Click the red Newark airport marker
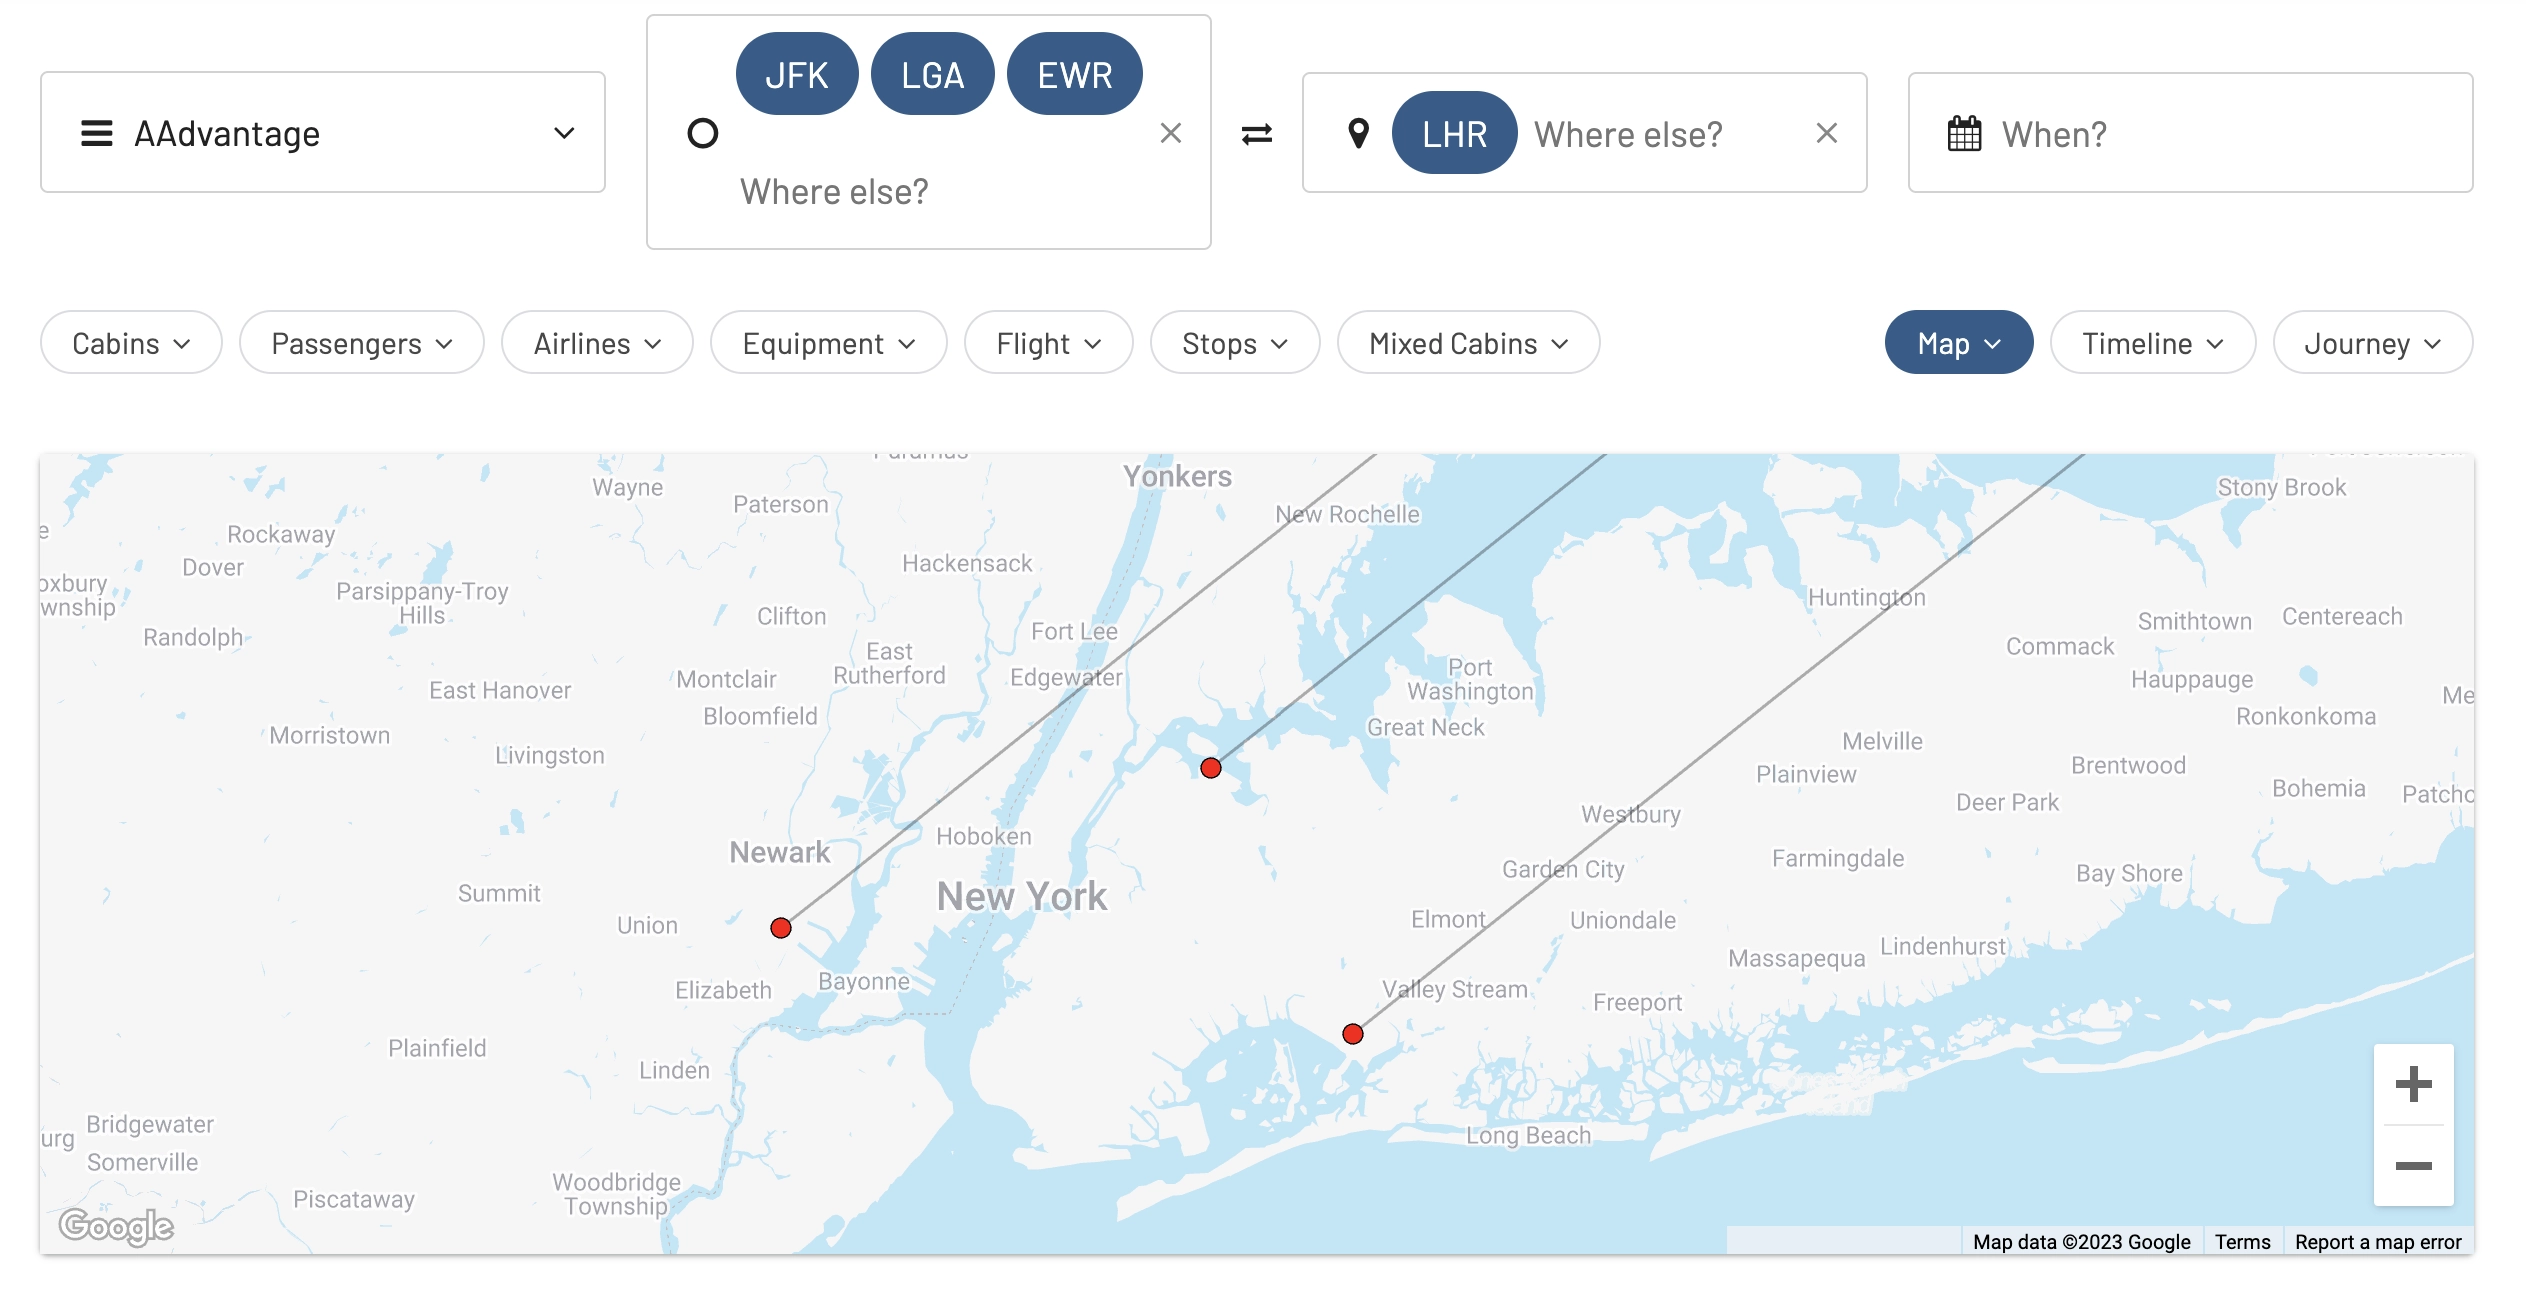The width and height of the screenshot is (2526, 1298). pos(781,928)
